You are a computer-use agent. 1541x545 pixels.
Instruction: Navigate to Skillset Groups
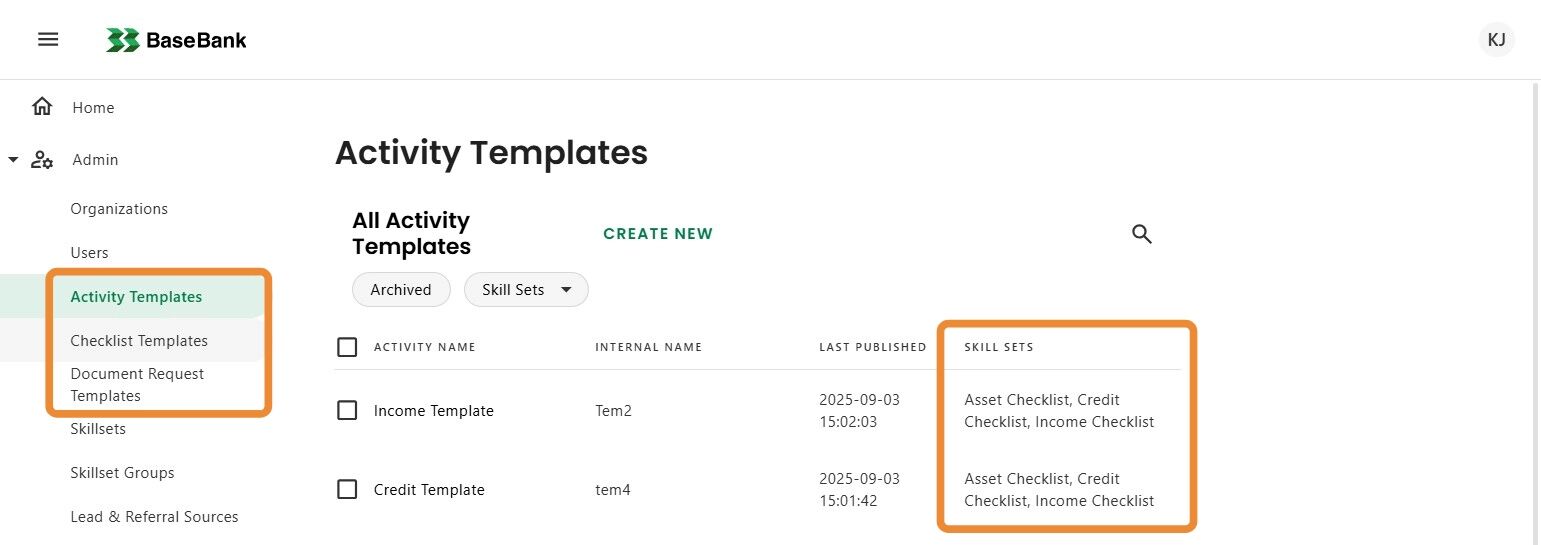tap(122, 473)
